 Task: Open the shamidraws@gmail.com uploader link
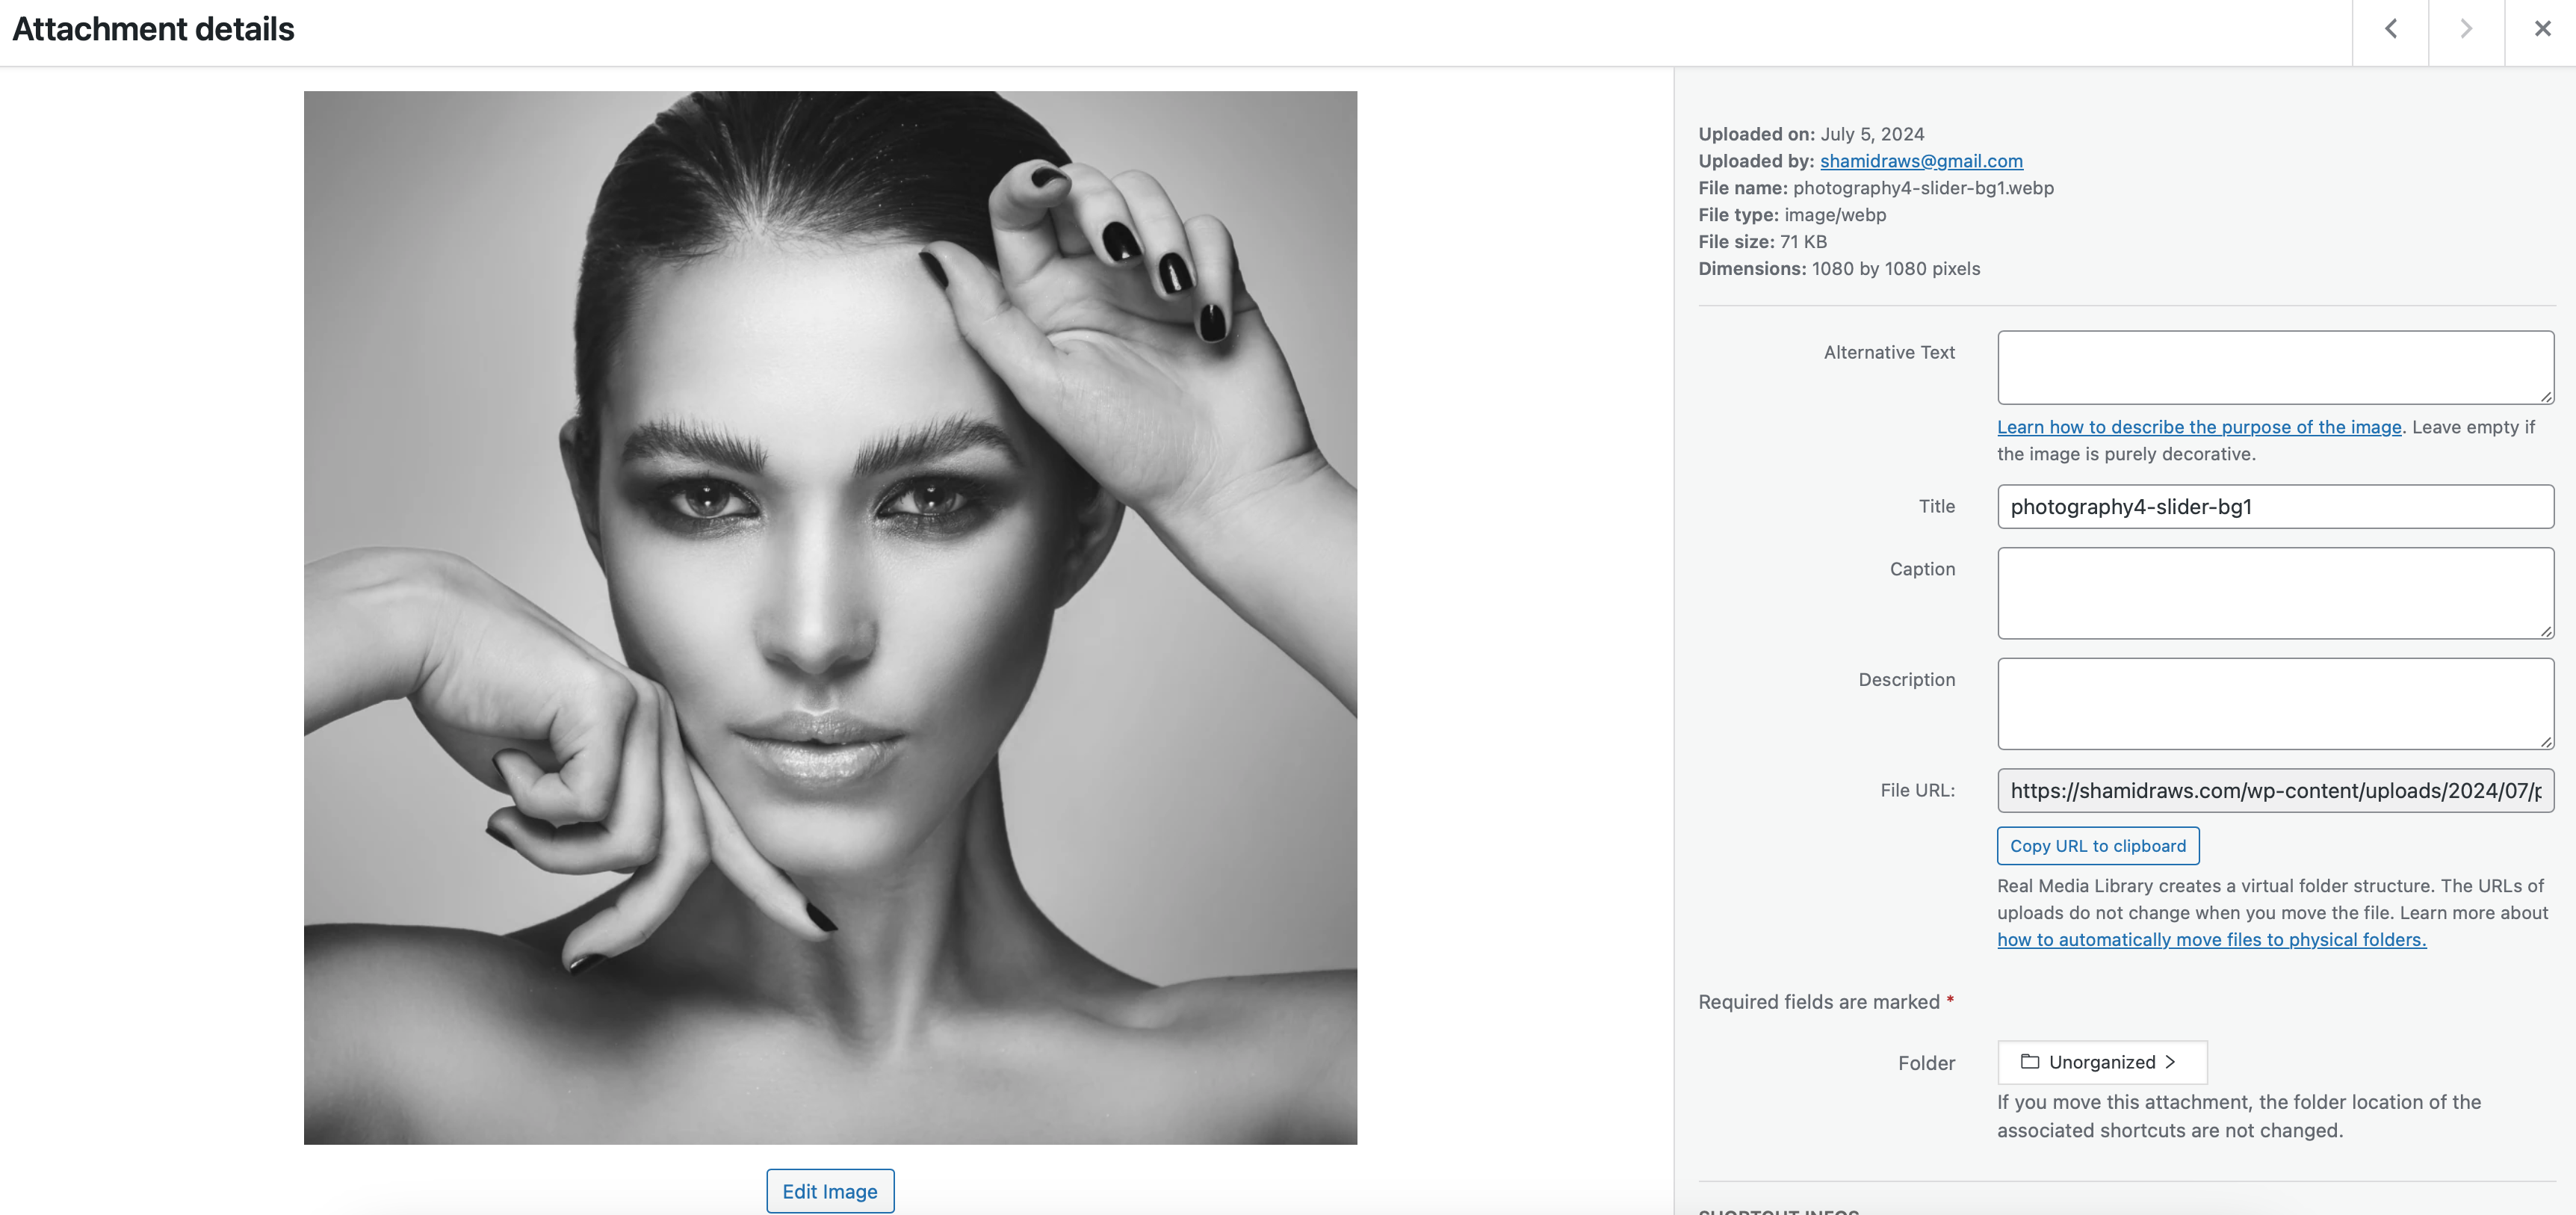[x=1920, y=161]
